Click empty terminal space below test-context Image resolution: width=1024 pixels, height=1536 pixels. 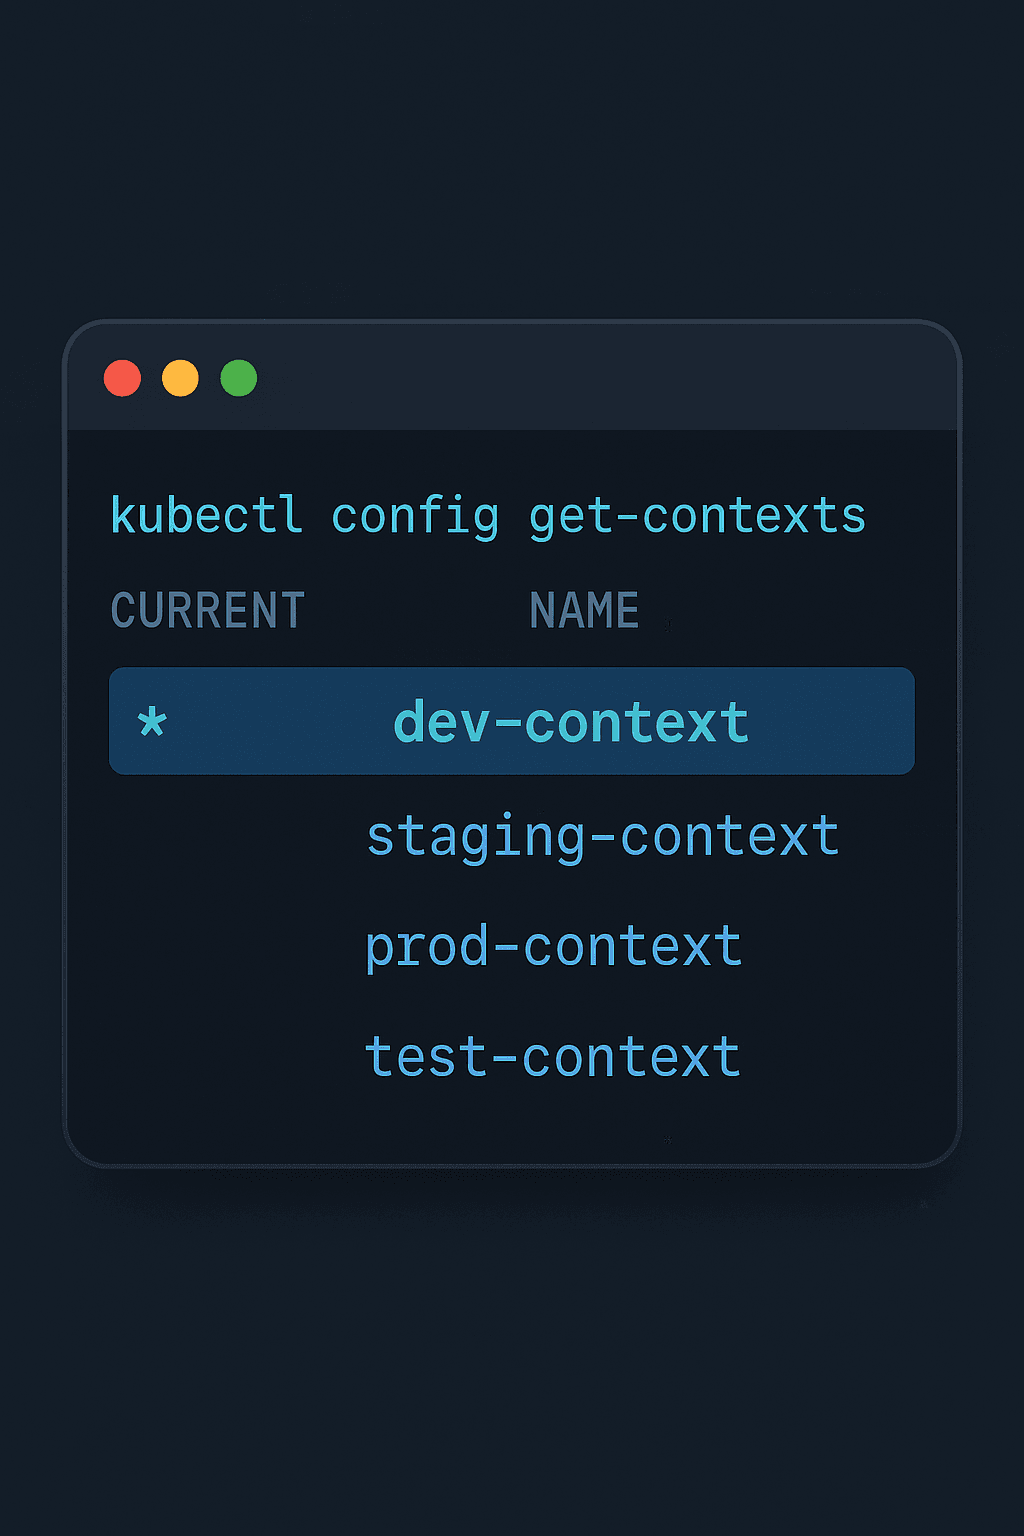coord(512,1125)
